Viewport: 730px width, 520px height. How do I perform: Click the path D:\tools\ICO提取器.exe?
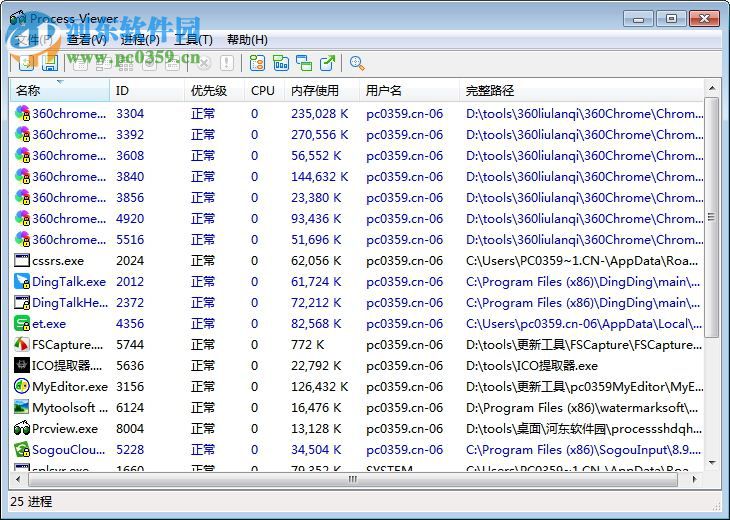[x=532, y=365]
